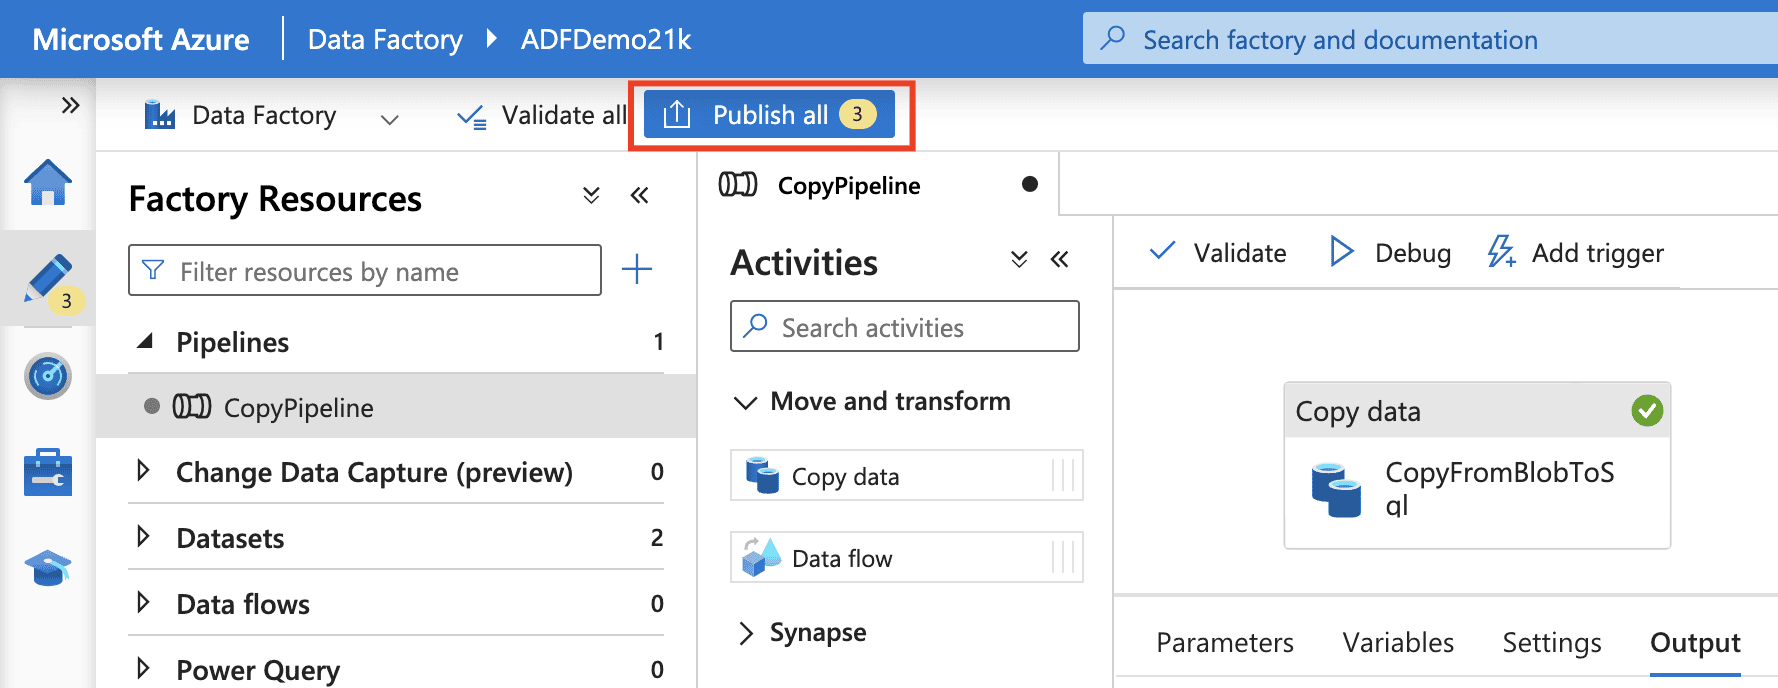
Task: Expand the Datasets tree node
Action: click(143, 537)
